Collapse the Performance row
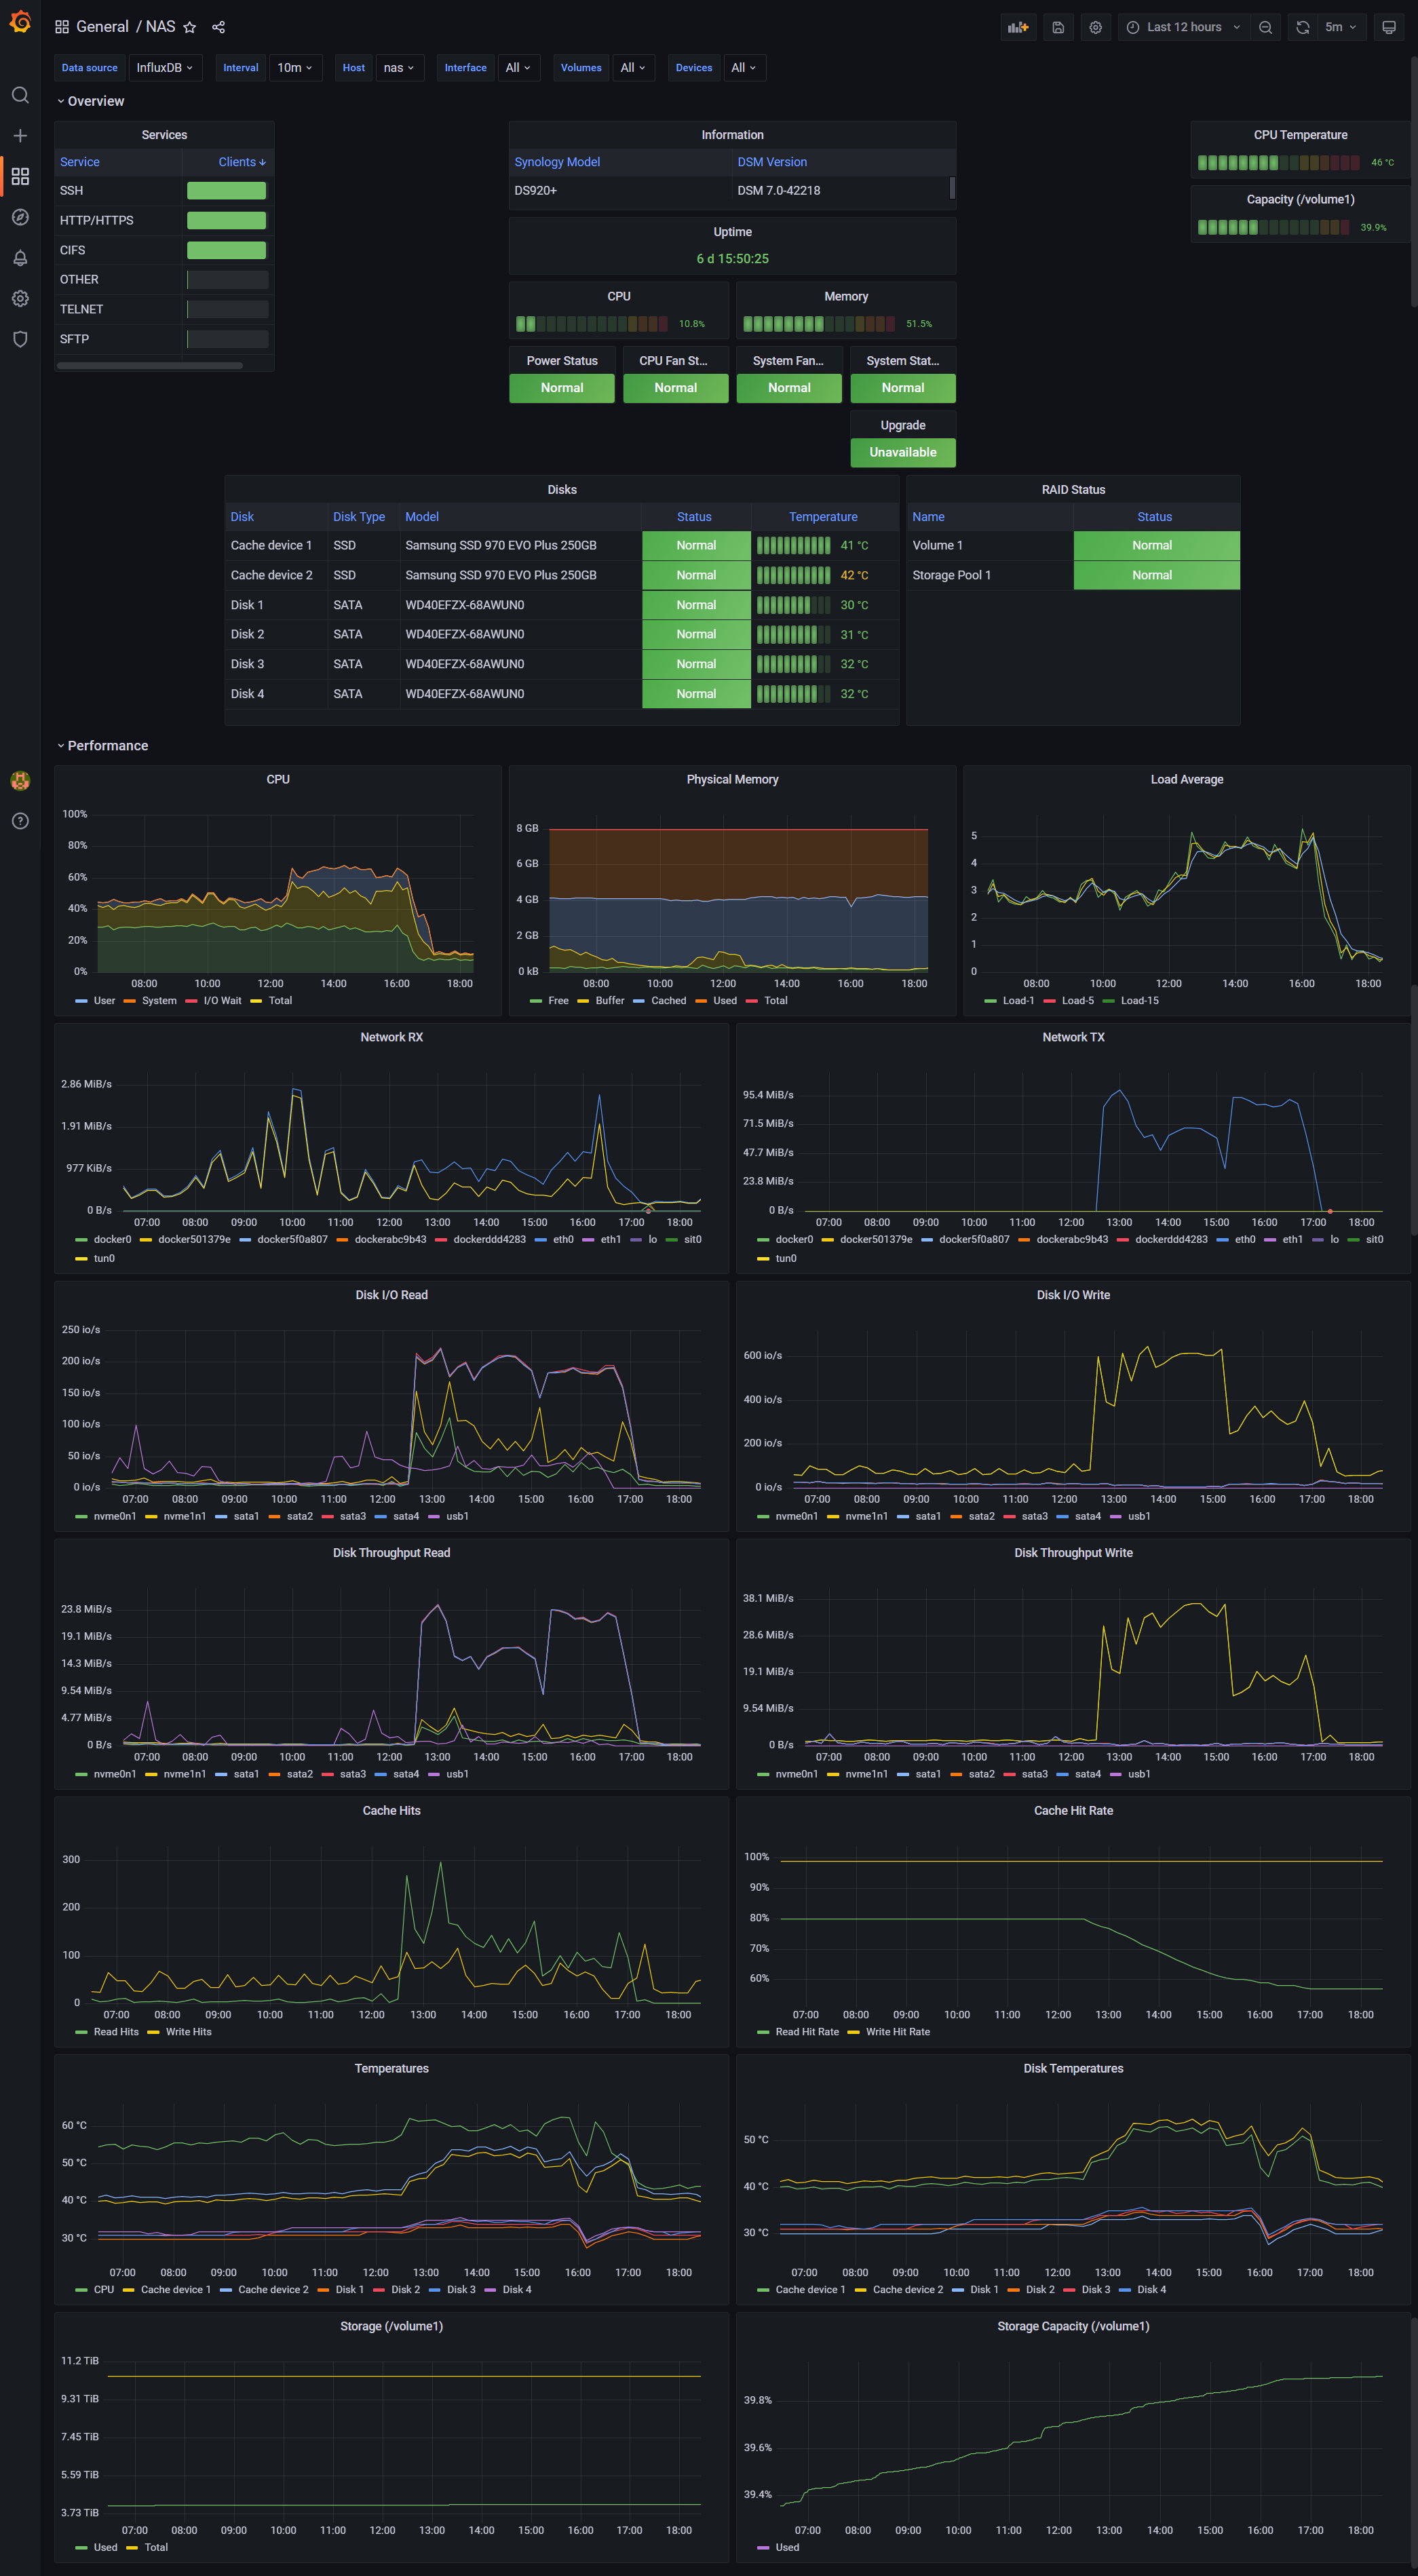Image resolution: width=1418 pixels, height=2576 pixels. coord(102,746)
